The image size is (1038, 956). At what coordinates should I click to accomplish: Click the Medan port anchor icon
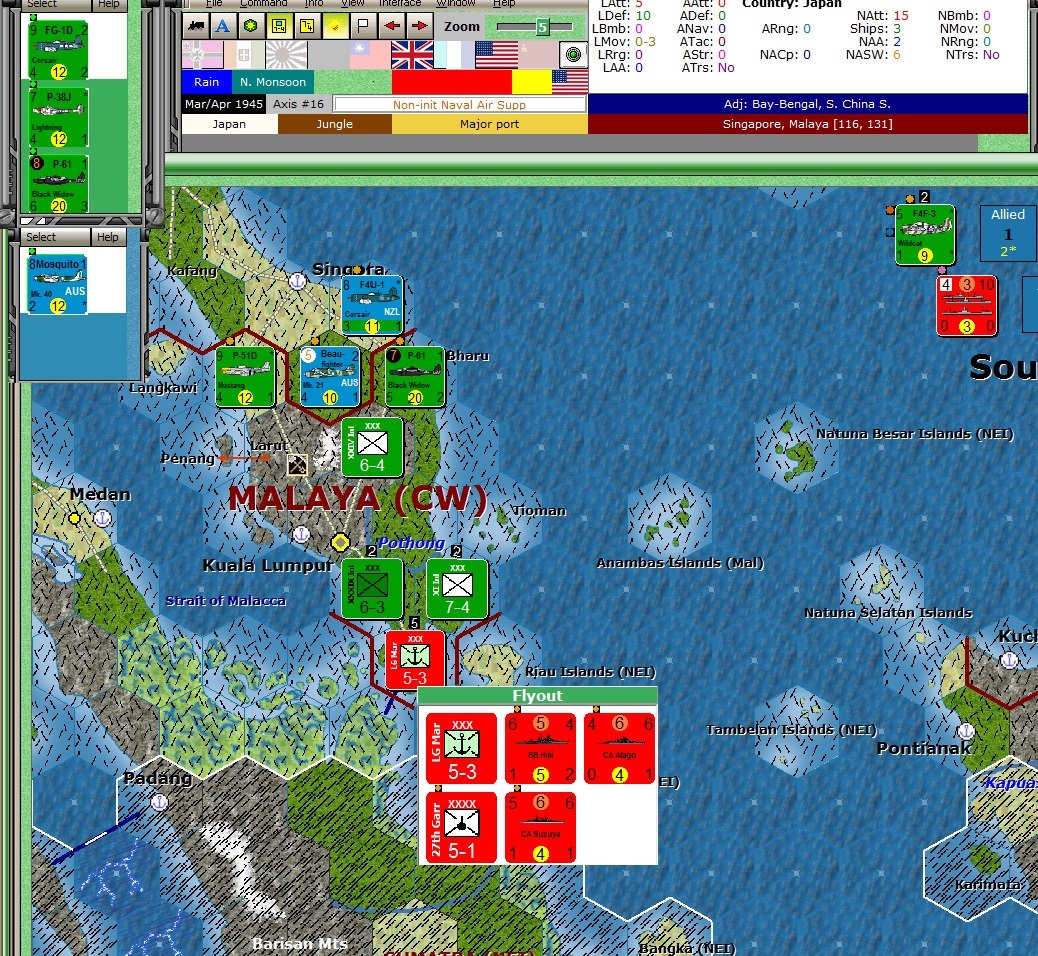click(x=103, y=518)
